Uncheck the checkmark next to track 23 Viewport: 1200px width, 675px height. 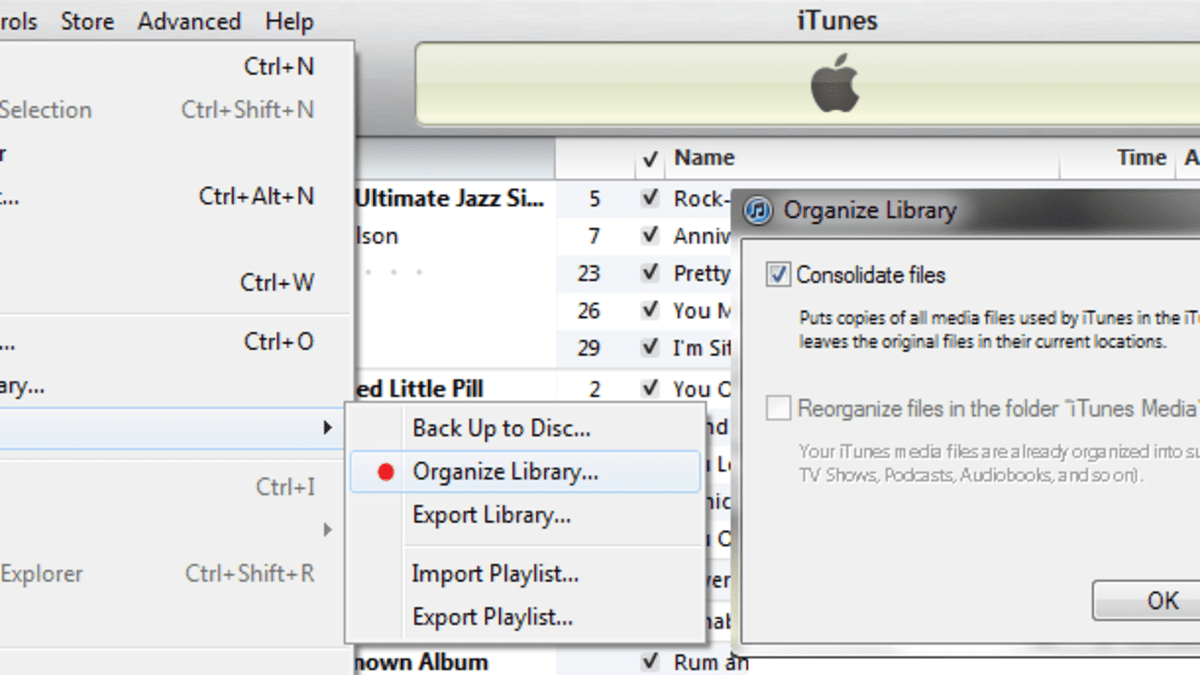coord(650,272)
